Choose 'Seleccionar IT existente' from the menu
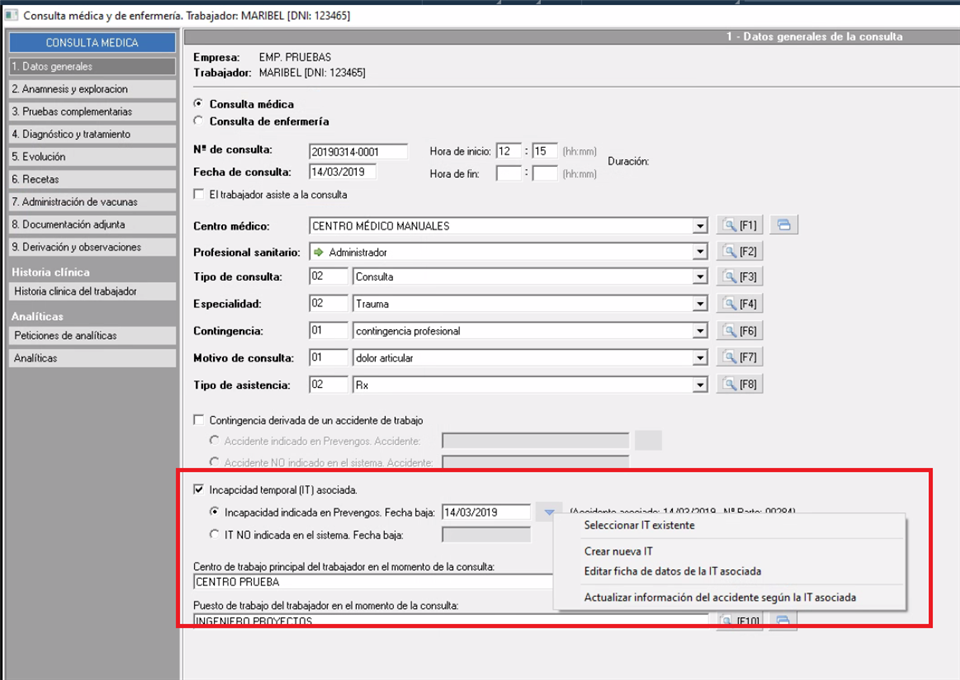This screenshot has width=960, height=680. pos(638,525)
